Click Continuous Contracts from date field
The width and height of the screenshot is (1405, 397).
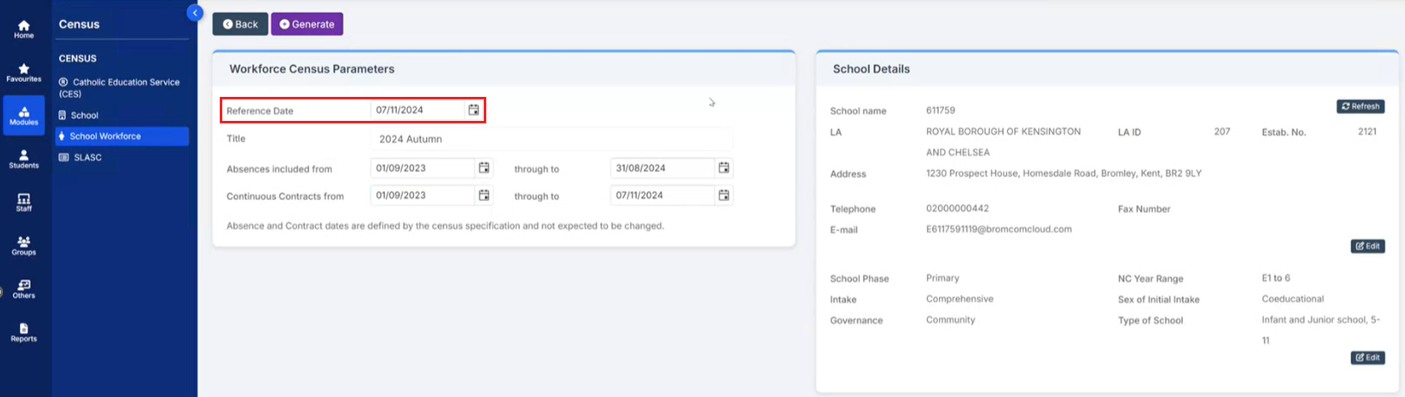pos(422,195)
